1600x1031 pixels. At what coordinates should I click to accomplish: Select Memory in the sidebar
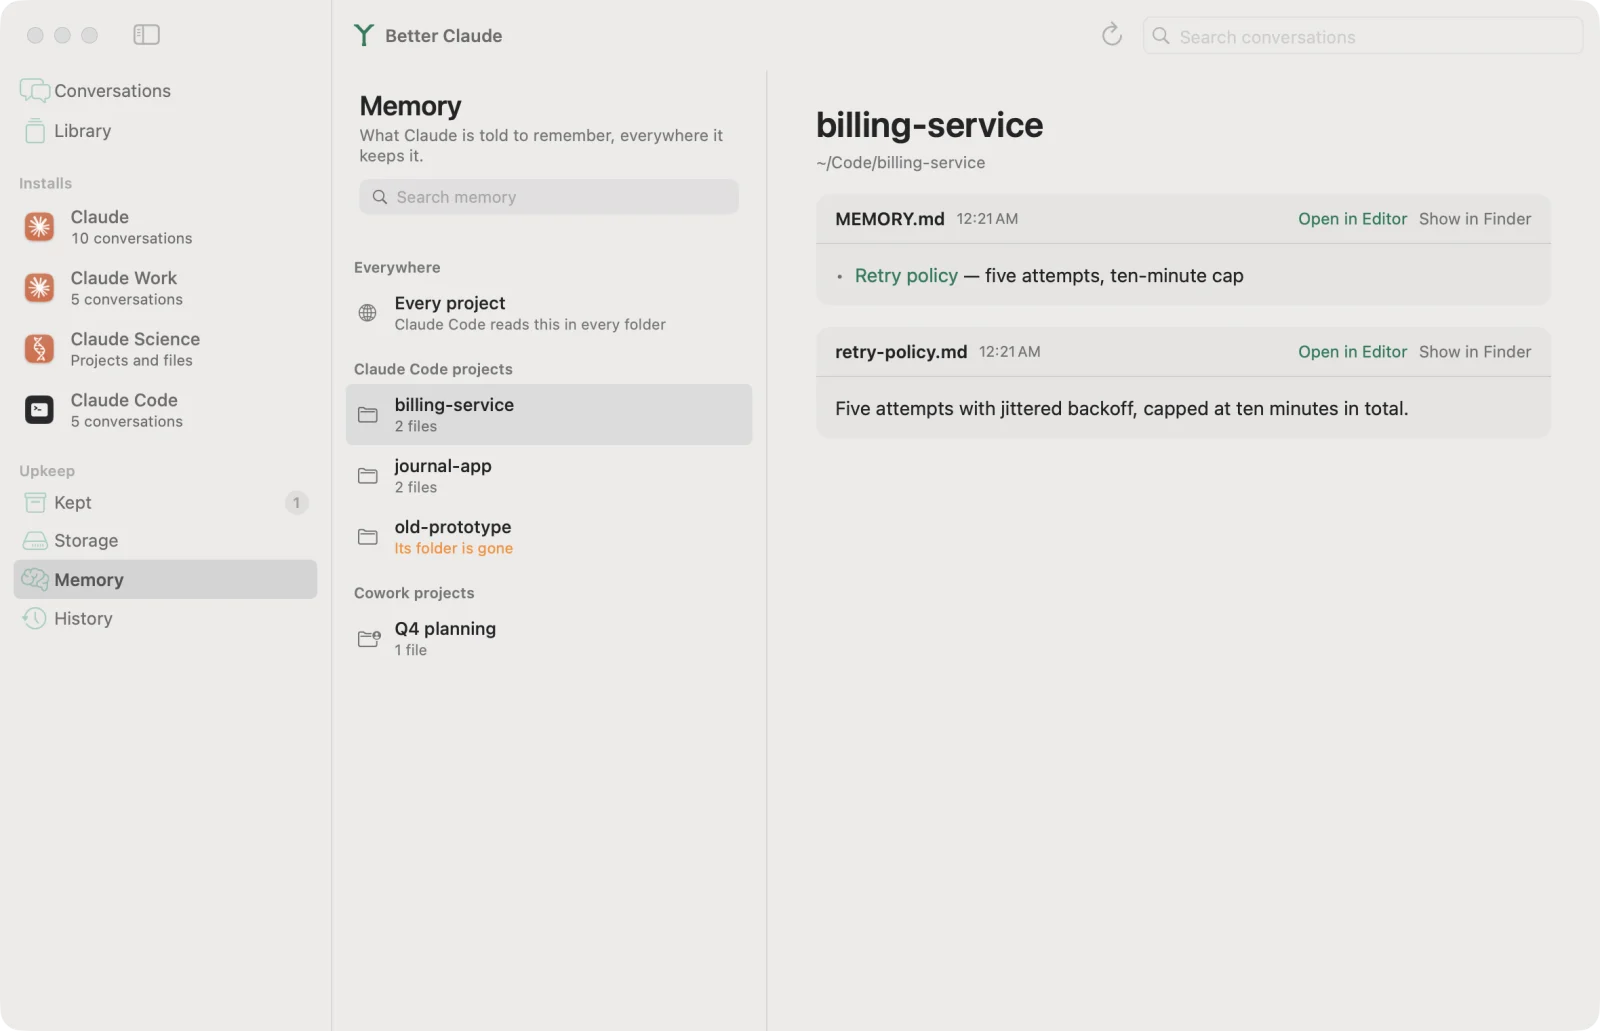(165, 579)
